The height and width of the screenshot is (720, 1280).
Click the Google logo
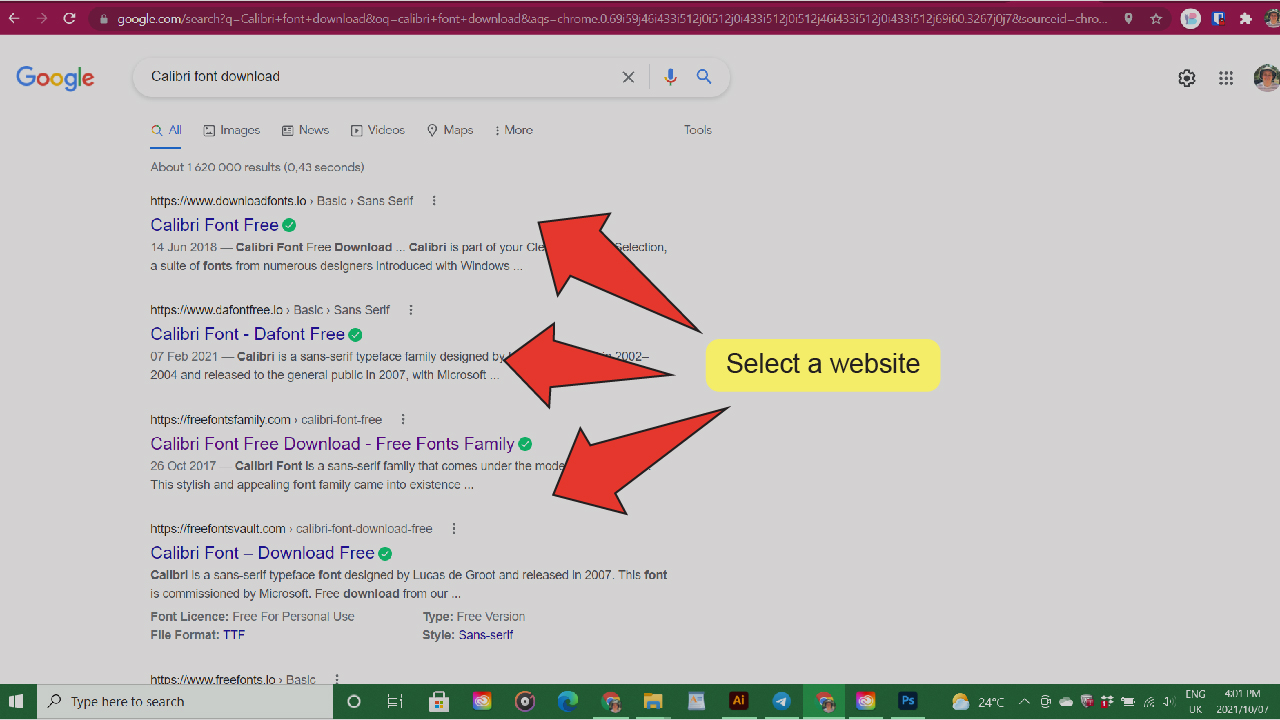(55, 78)
